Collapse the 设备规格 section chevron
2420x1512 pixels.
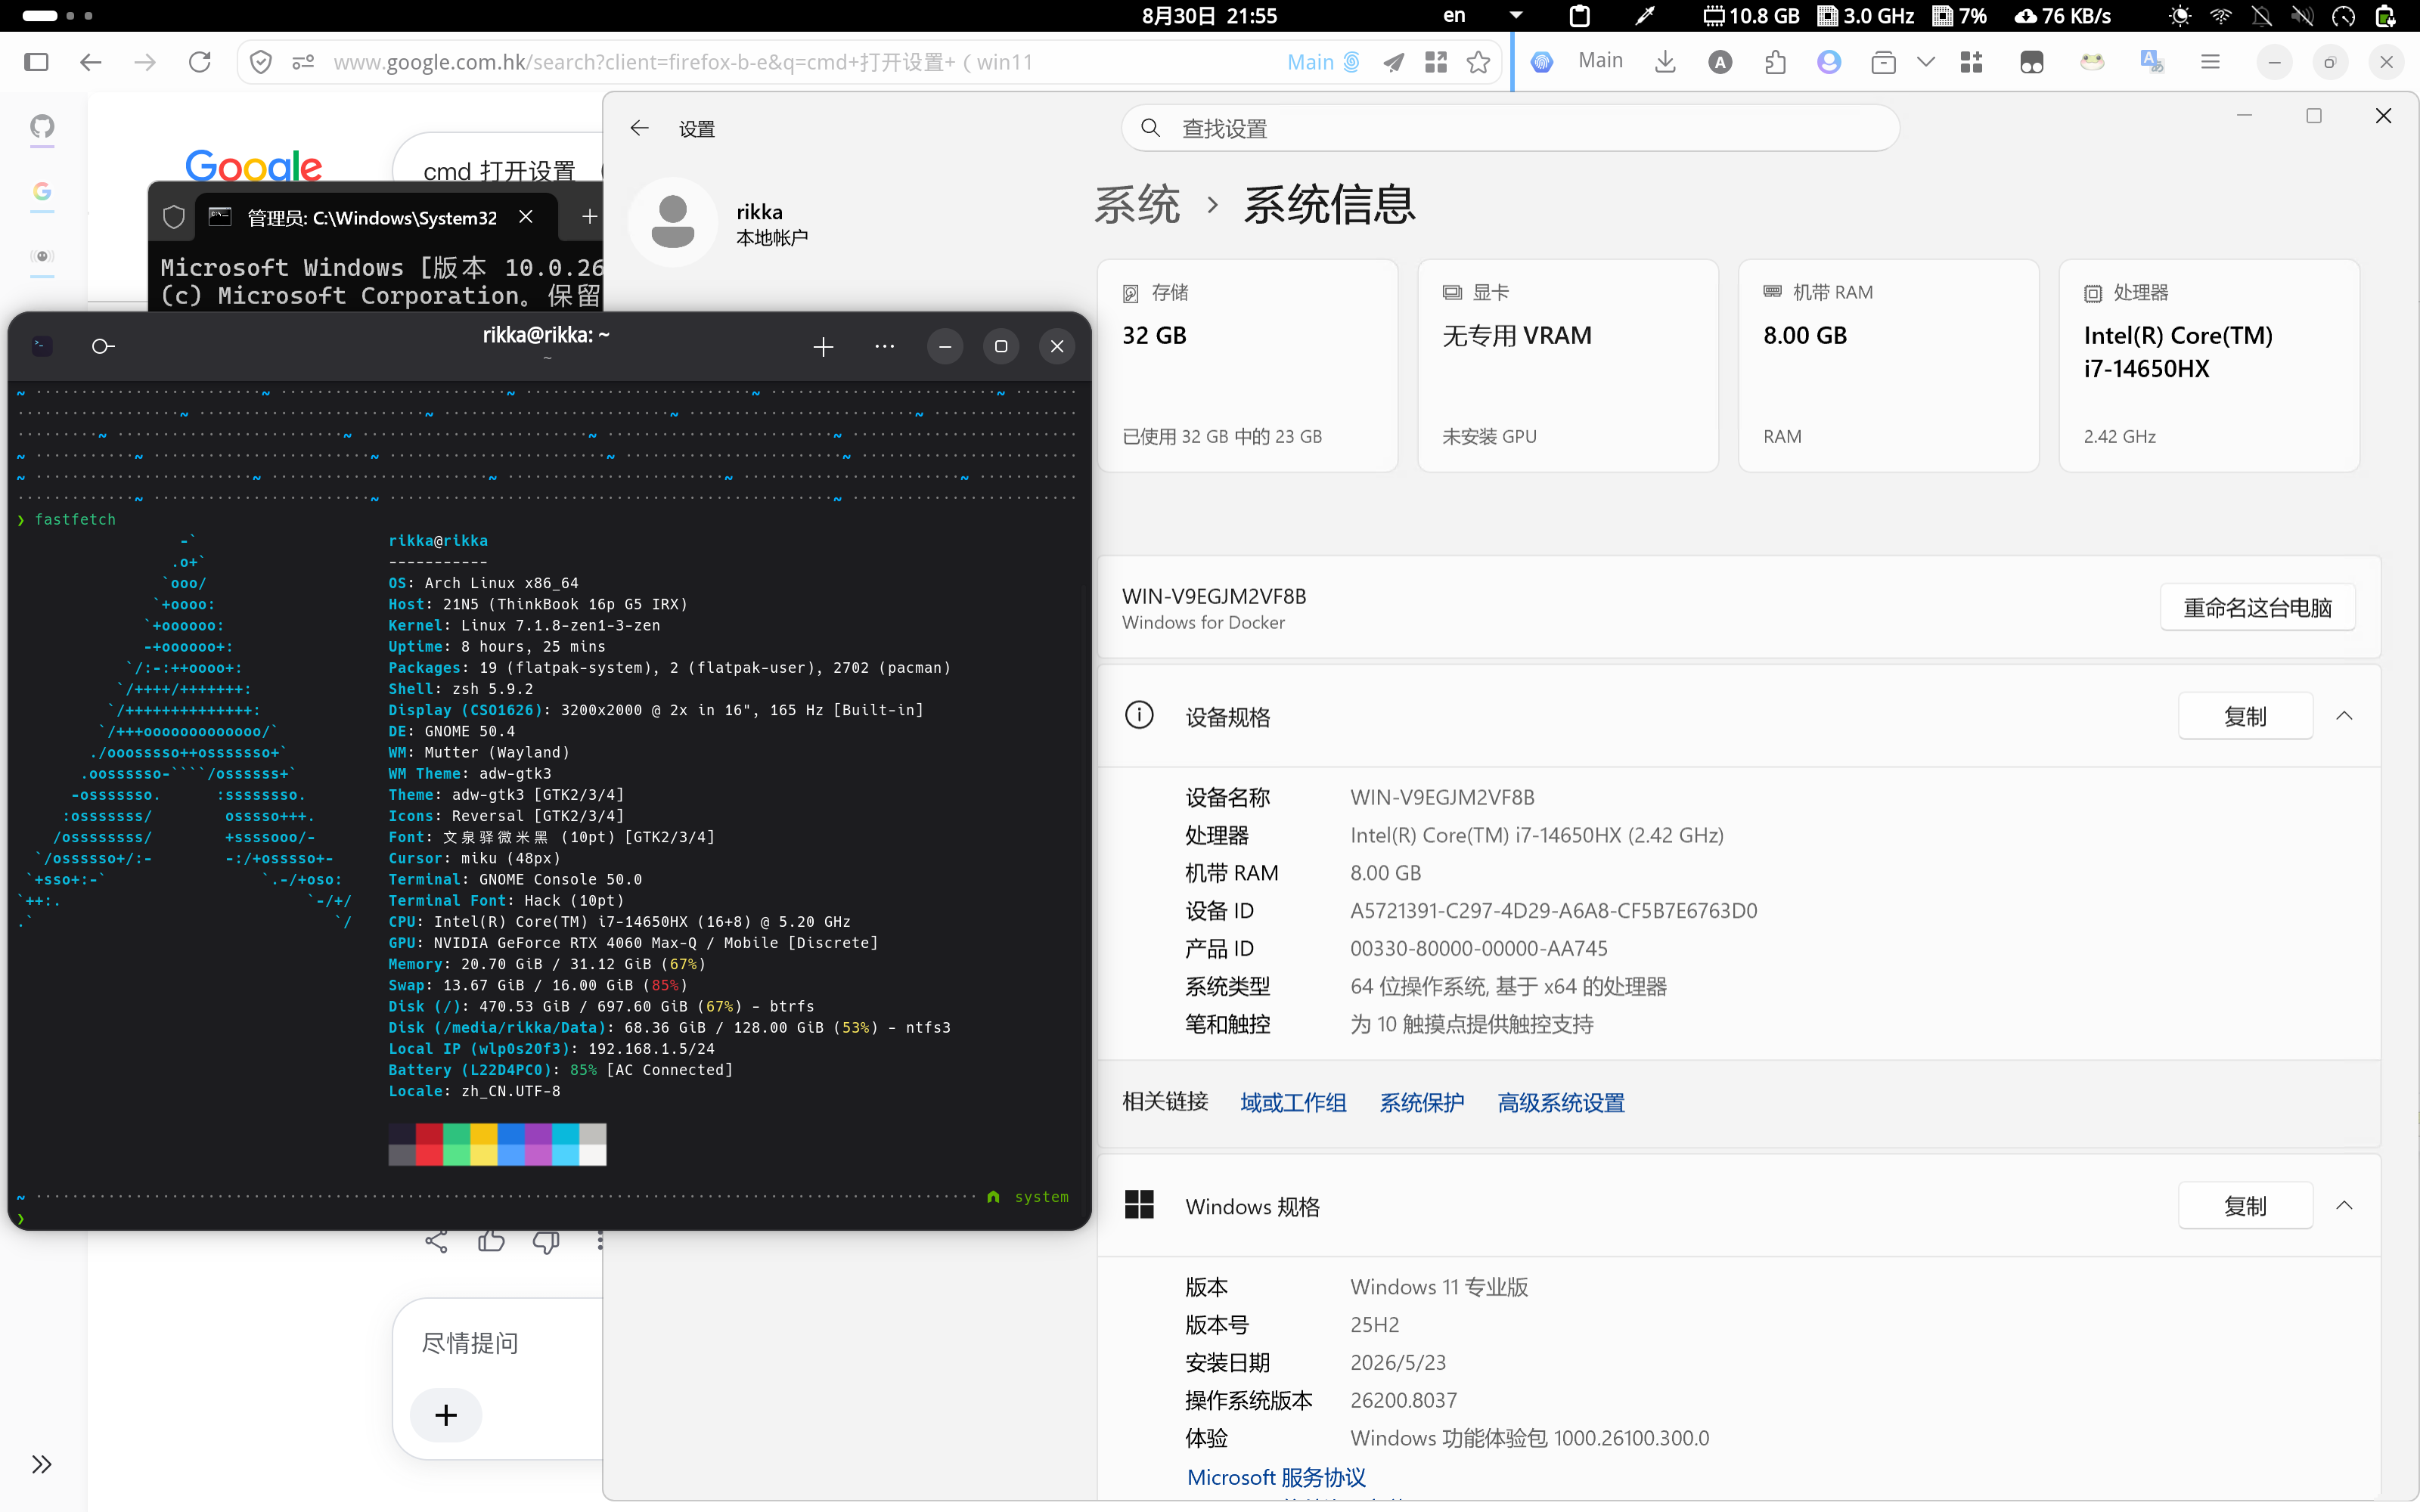(x=2344, y=716)
